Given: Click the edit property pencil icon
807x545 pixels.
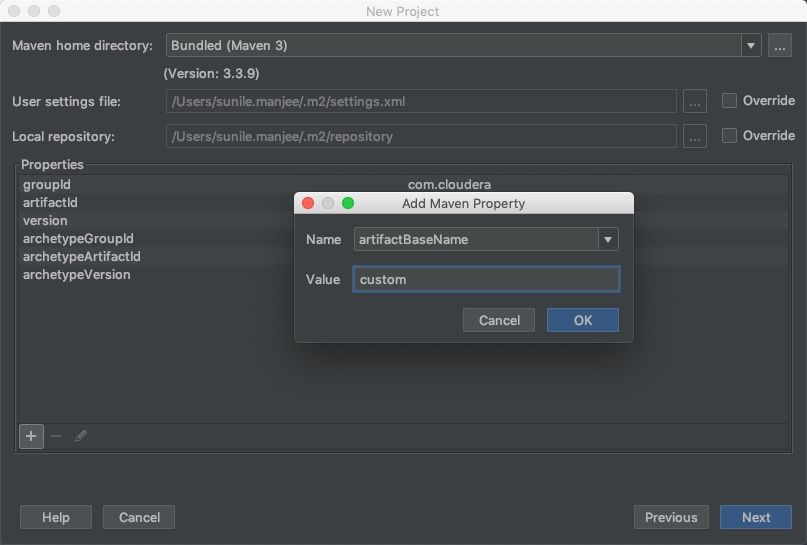Looking at the screenshot, I should click(x=81, y=436).
